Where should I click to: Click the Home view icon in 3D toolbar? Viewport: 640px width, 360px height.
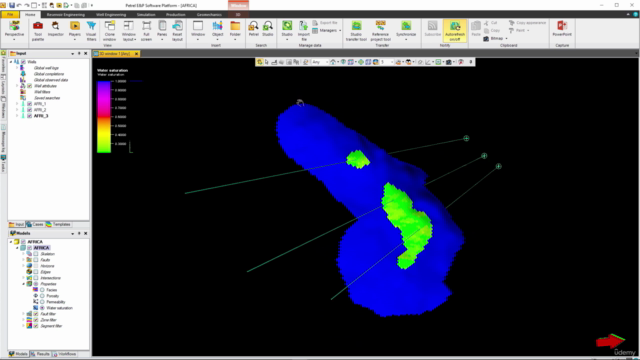[x=333, y=62]
